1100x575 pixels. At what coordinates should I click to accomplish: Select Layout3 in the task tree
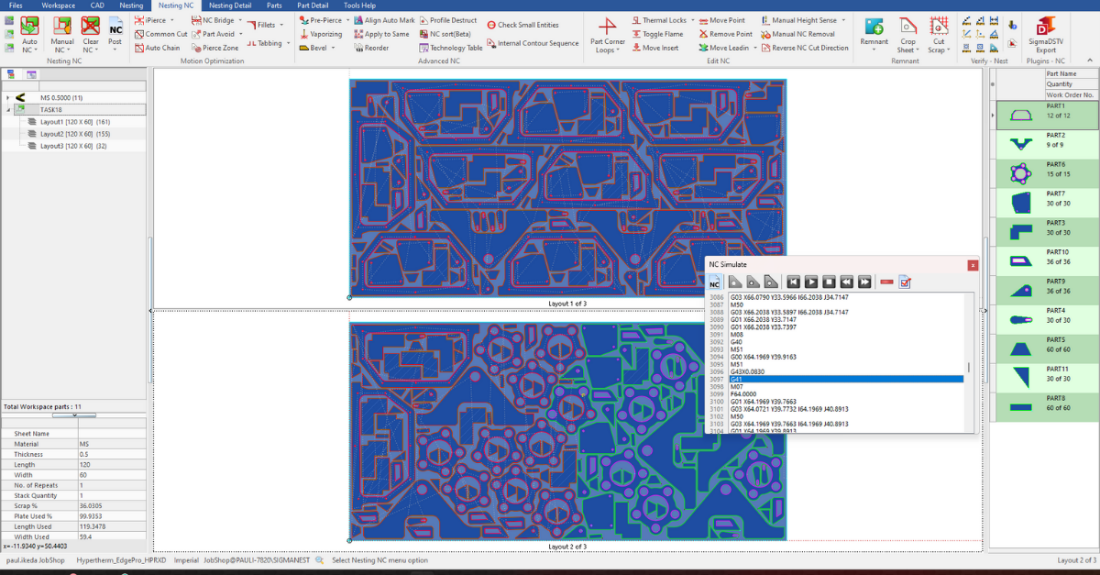coord(66,146)
